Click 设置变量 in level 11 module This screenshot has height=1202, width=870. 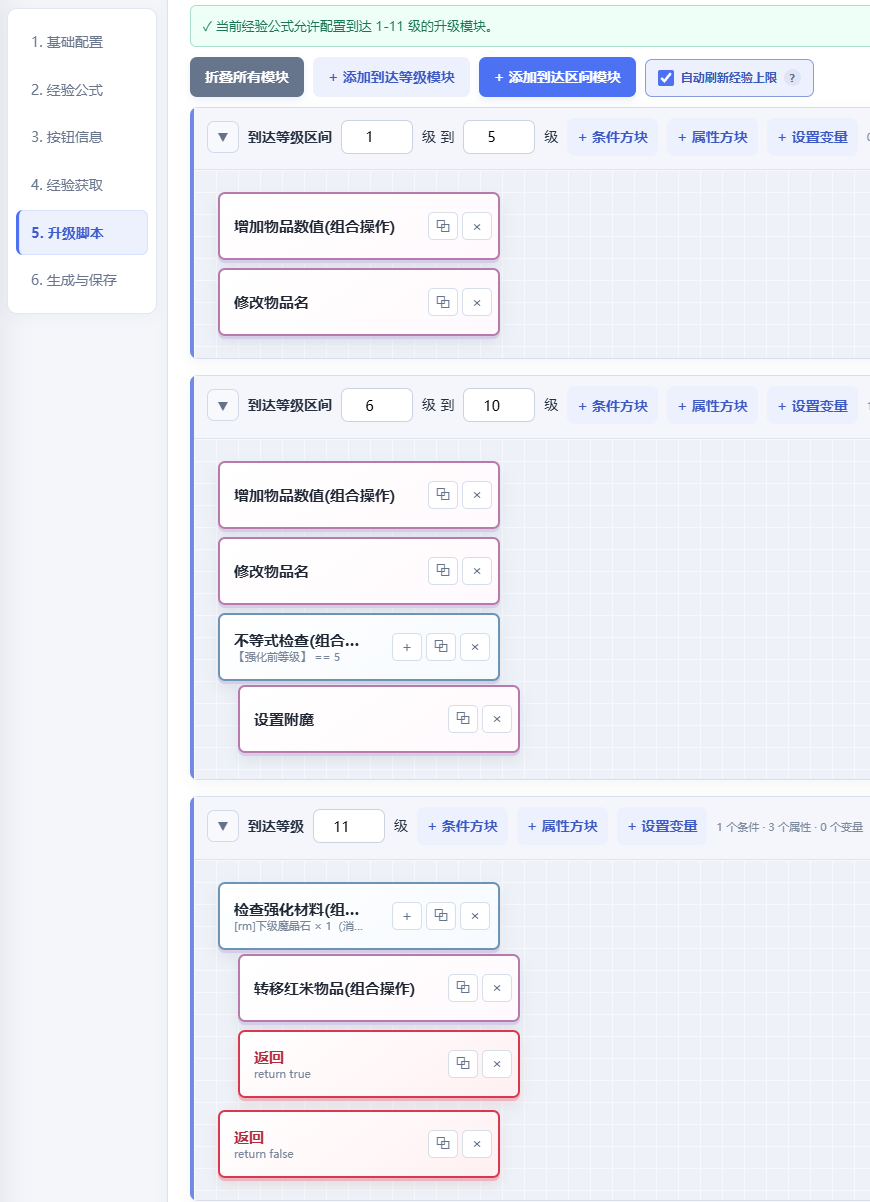(x=663, y=826)
